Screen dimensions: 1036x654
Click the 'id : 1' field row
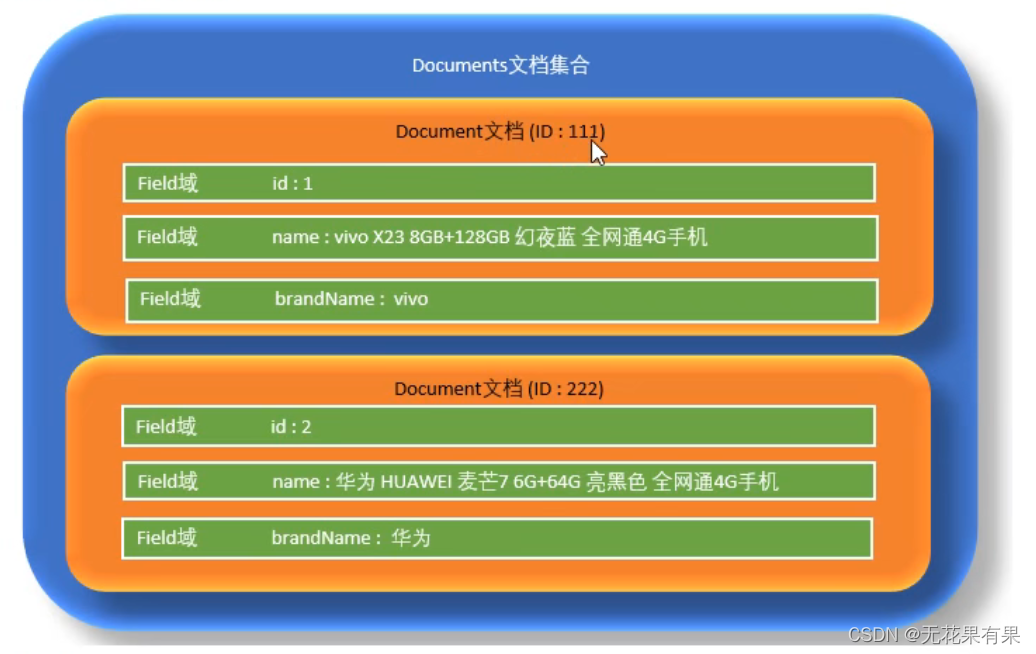500,183
